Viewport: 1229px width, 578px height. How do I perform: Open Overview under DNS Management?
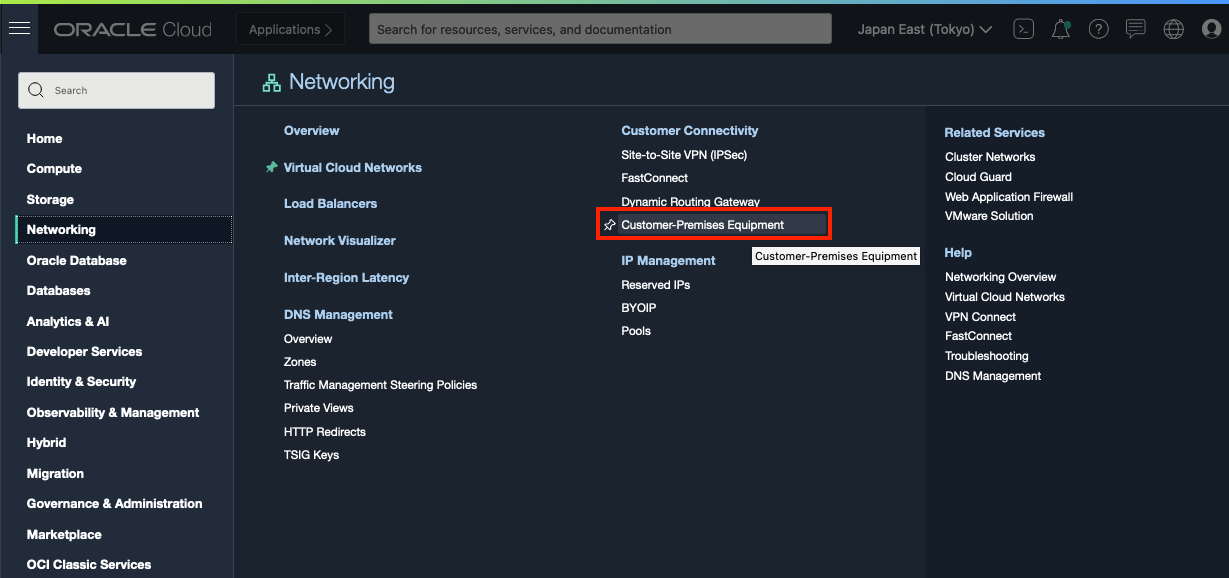[308, 339]
